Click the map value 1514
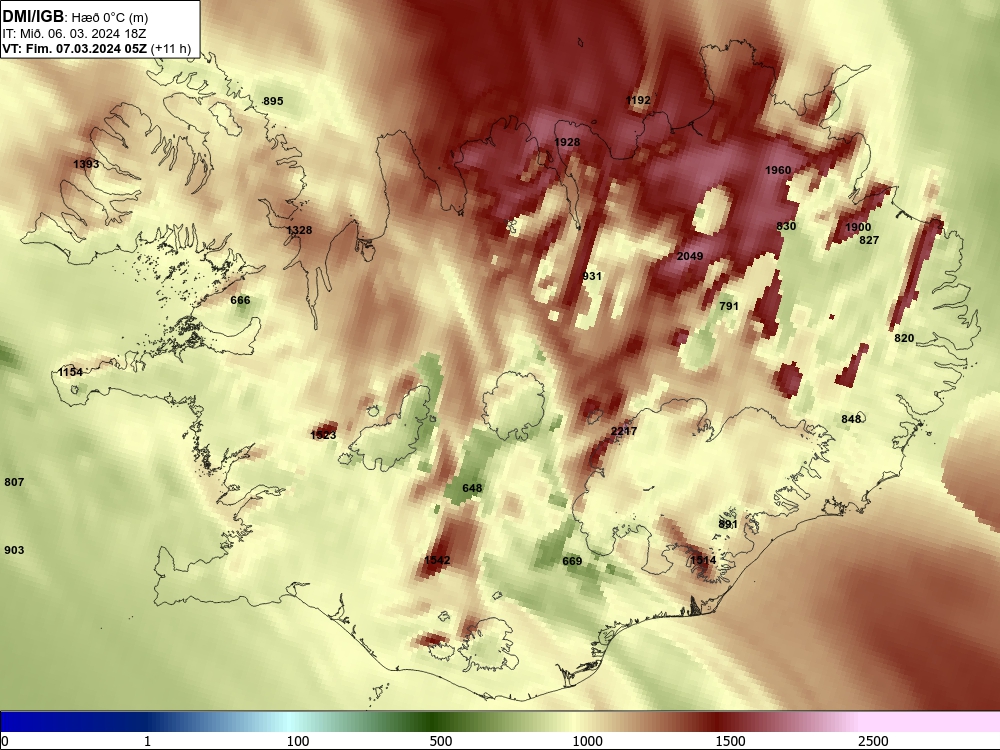This screenshot has width=1000, height=750. click(703, 560)
